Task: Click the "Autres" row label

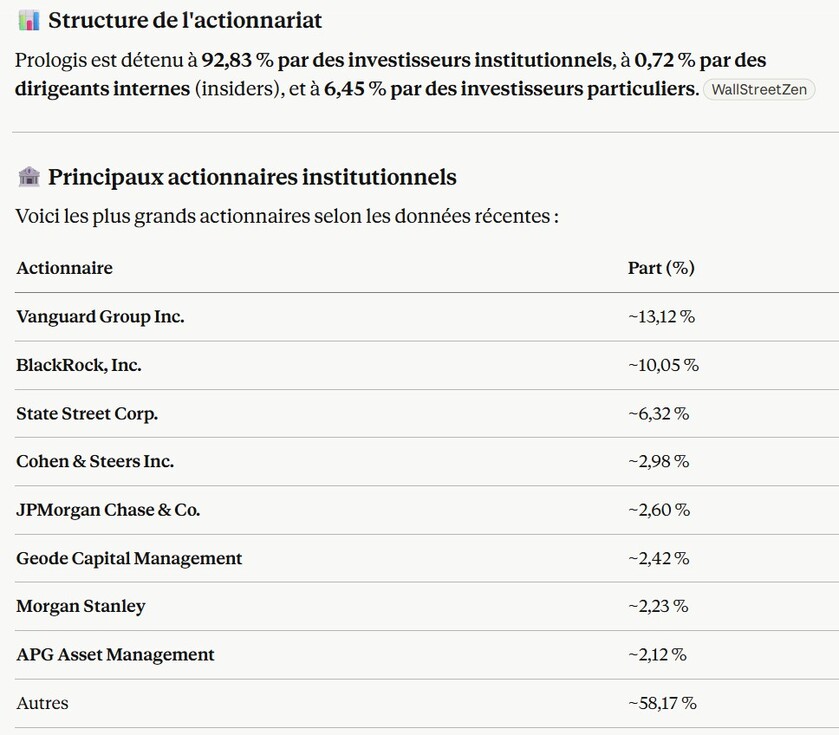Action: point(43,703)
